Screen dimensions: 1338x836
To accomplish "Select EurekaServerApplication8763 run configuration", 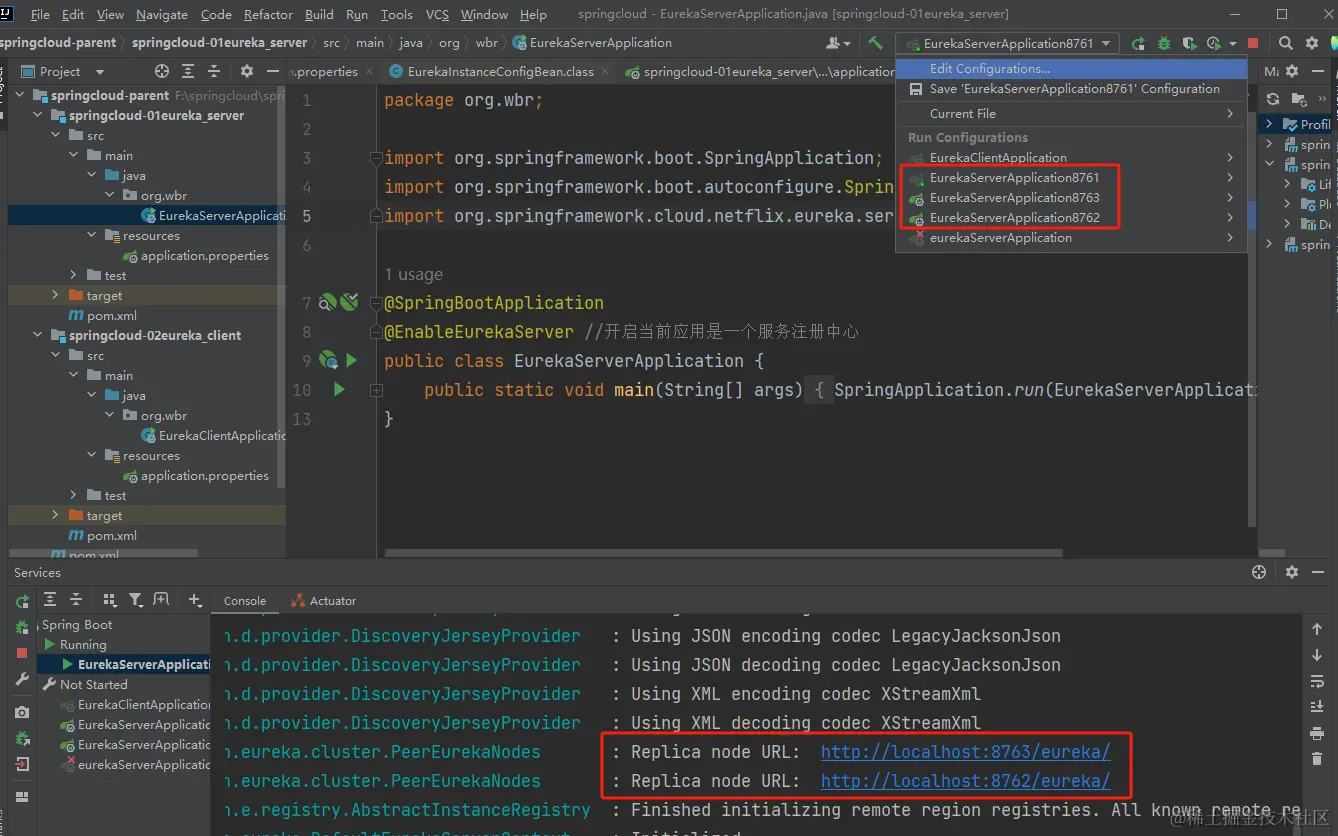I will (x=1072, y=198).
